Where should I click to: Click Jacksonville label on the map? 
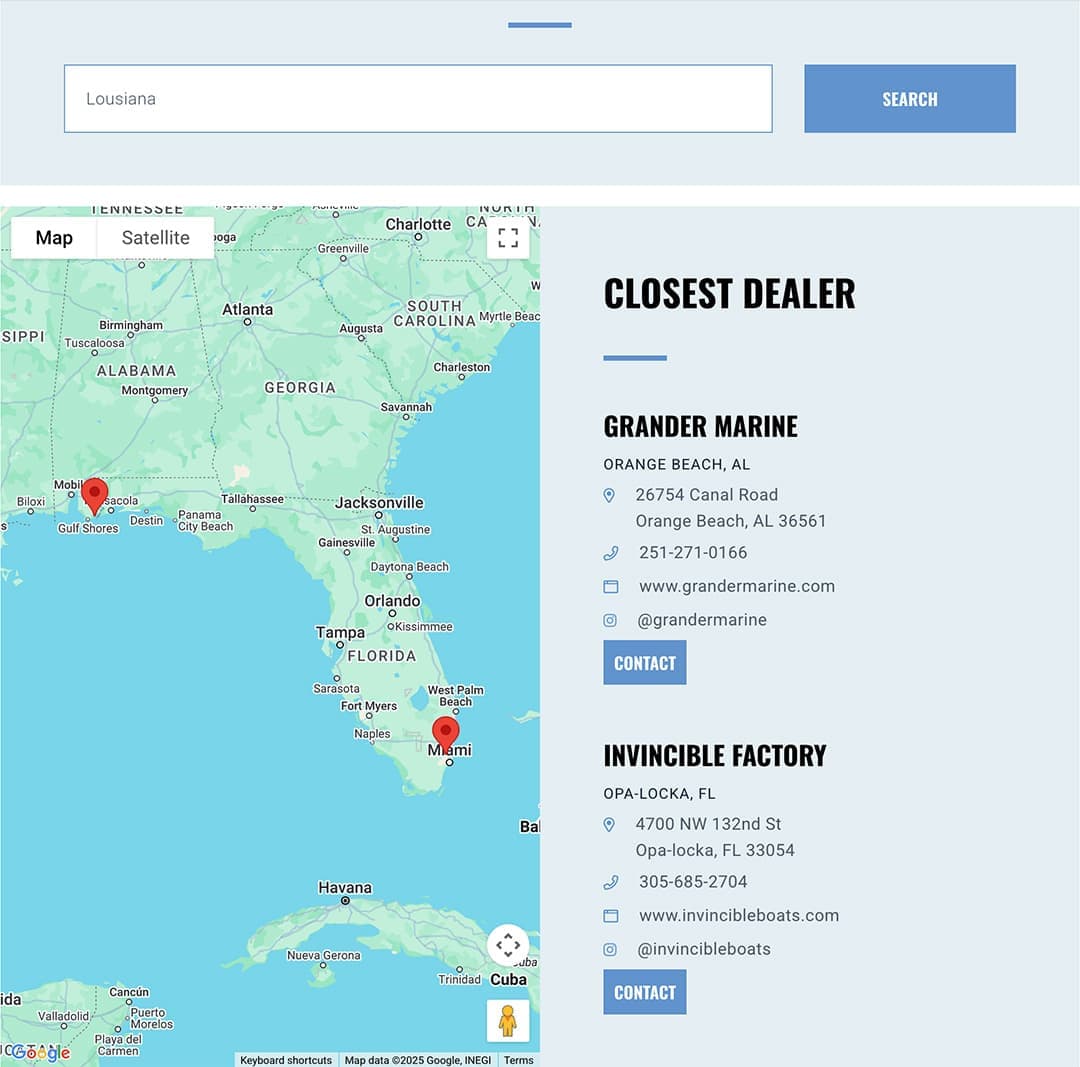[379, 503]
